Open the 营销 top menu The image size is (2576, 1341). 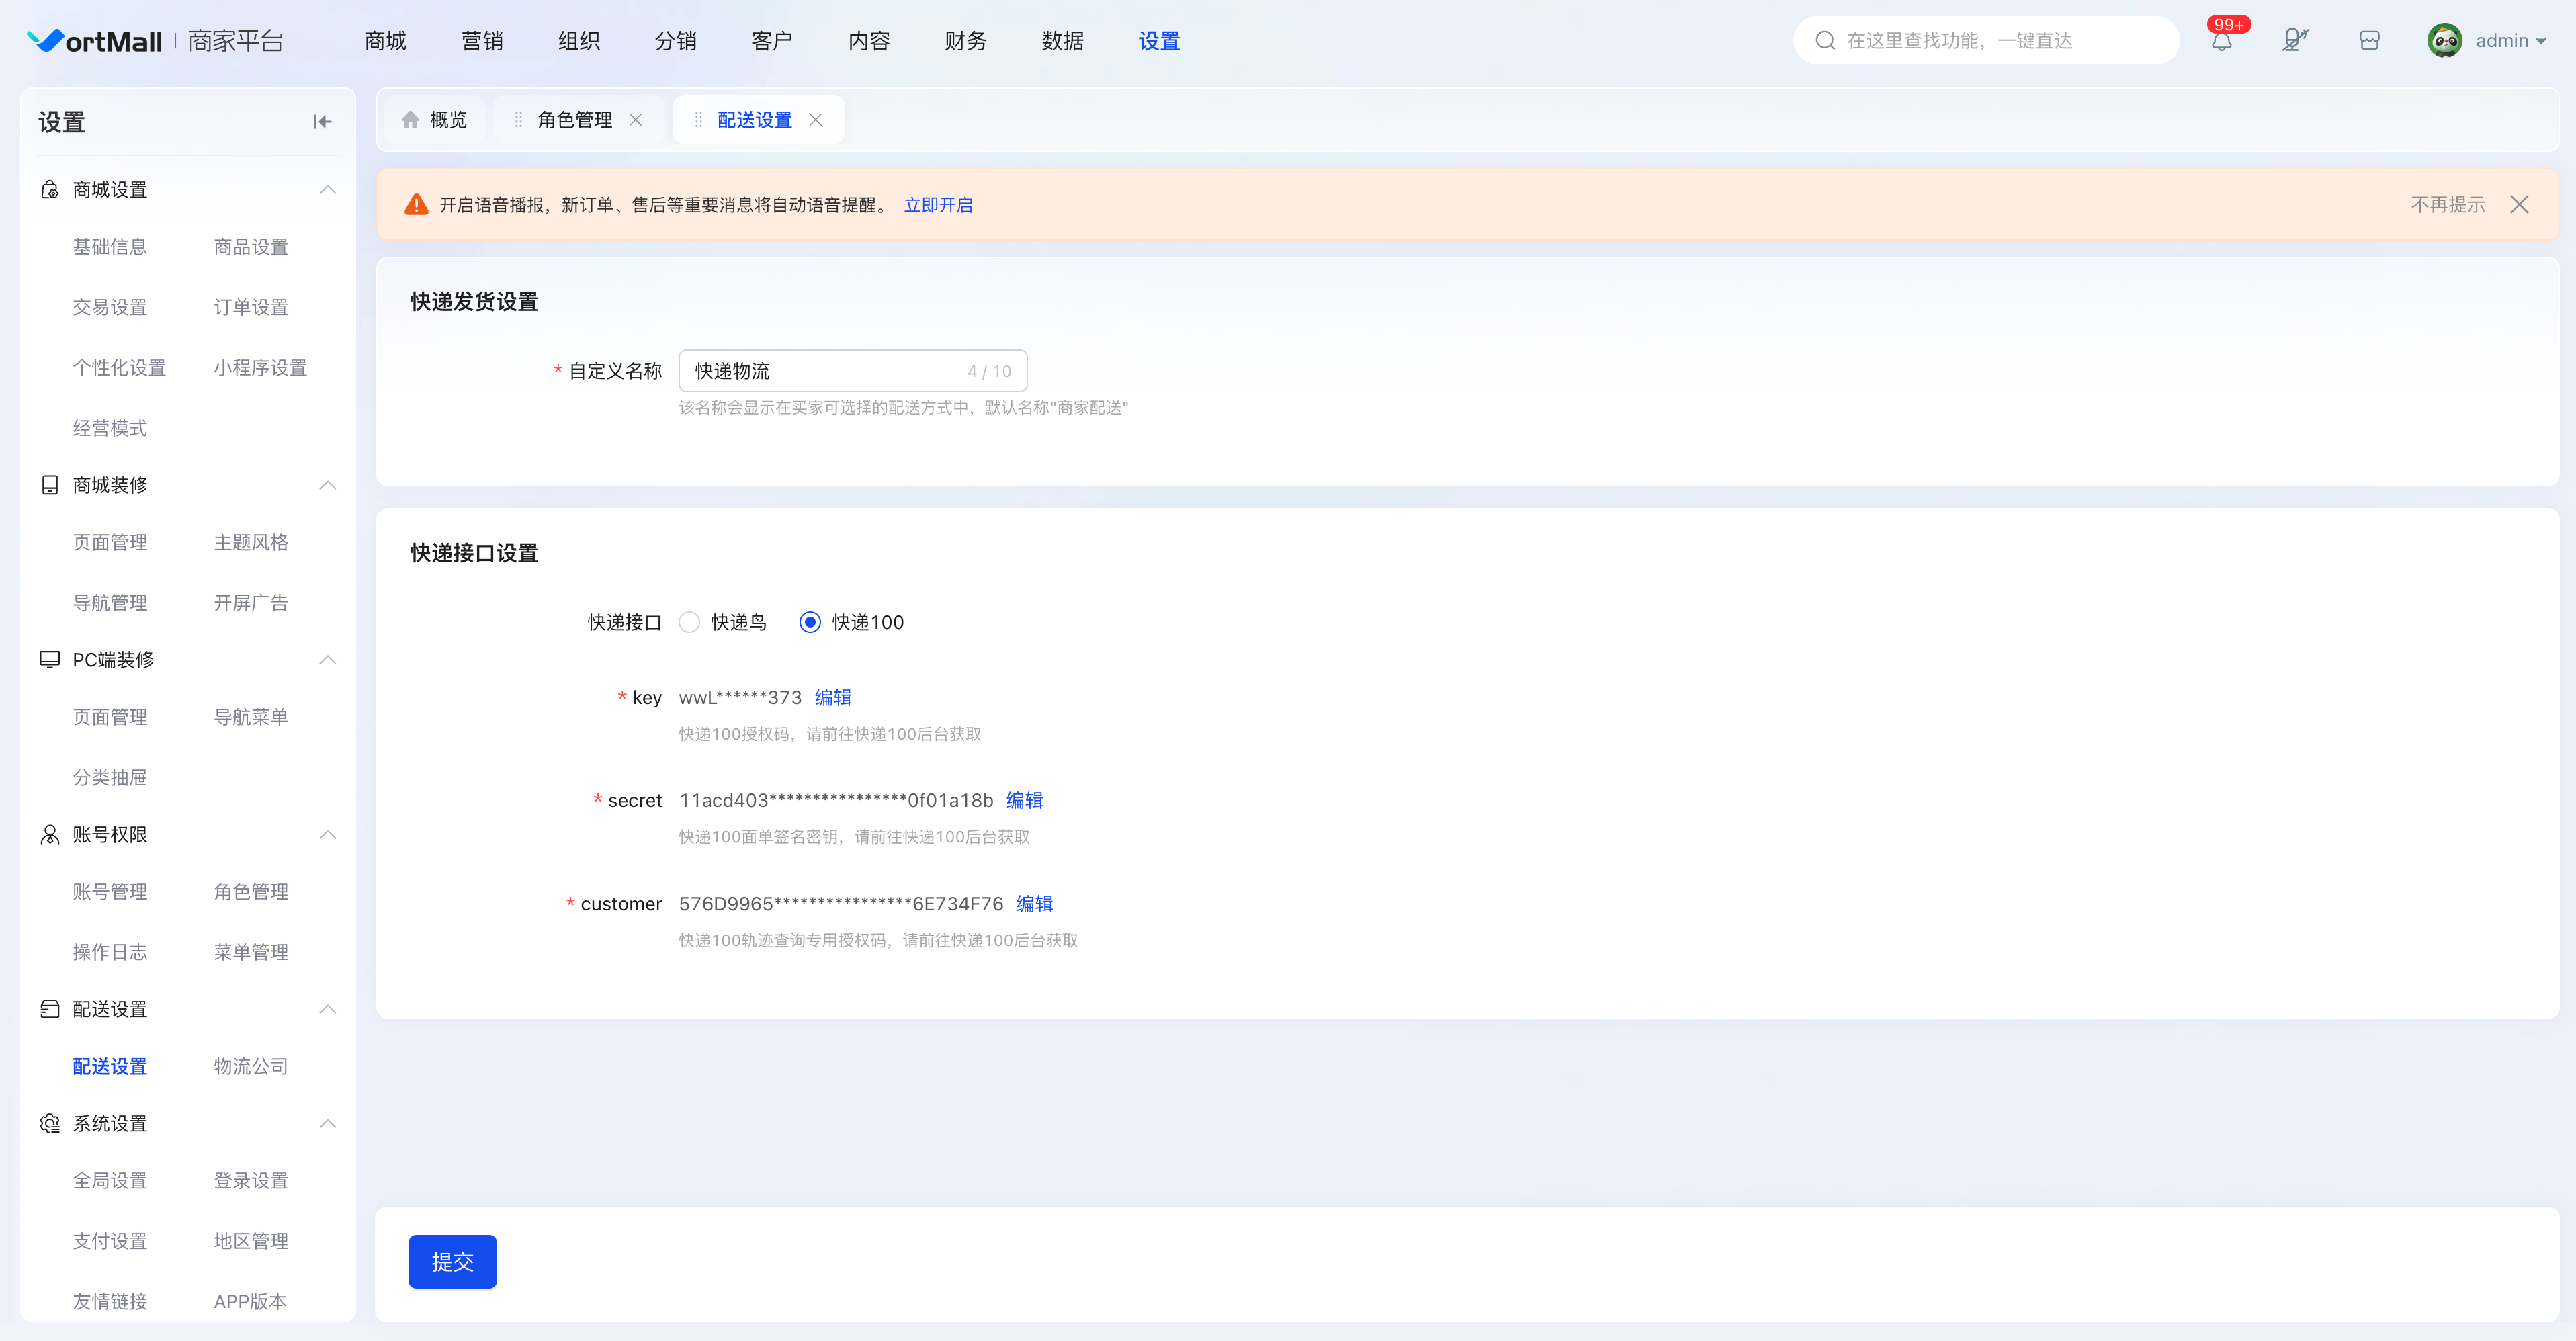[x=482, y=41]
